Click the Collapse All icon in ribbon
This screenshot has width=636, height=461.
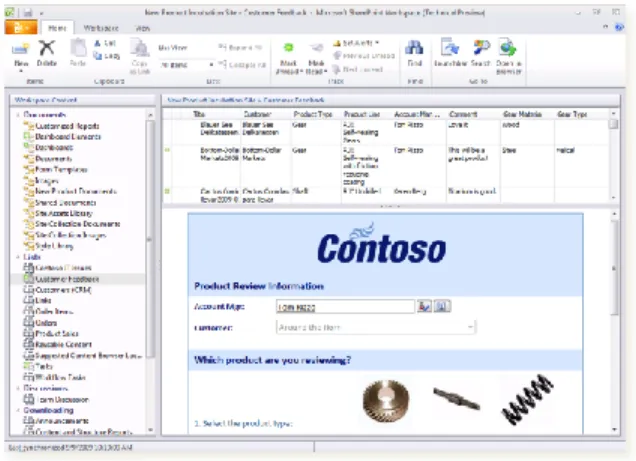tap(222, 64)
